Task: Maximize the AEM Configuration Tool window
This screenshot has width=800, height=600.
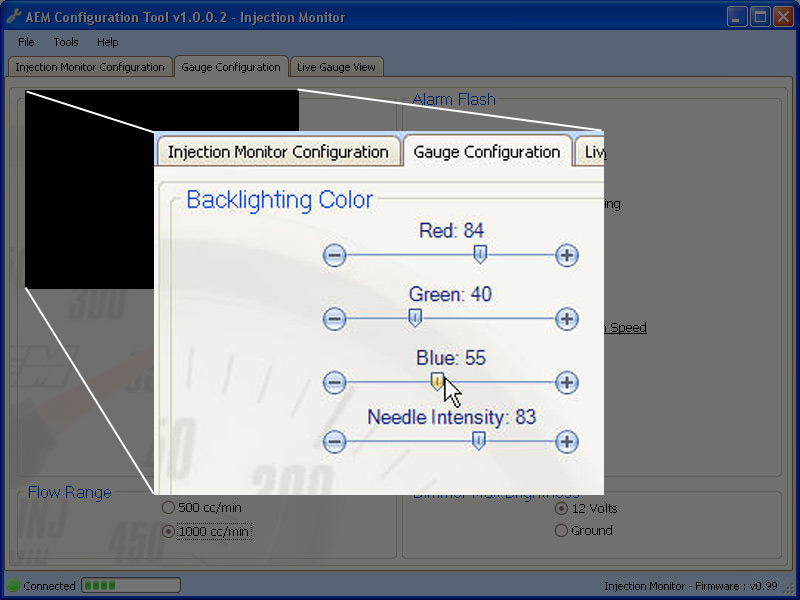Action: point(760,17)
